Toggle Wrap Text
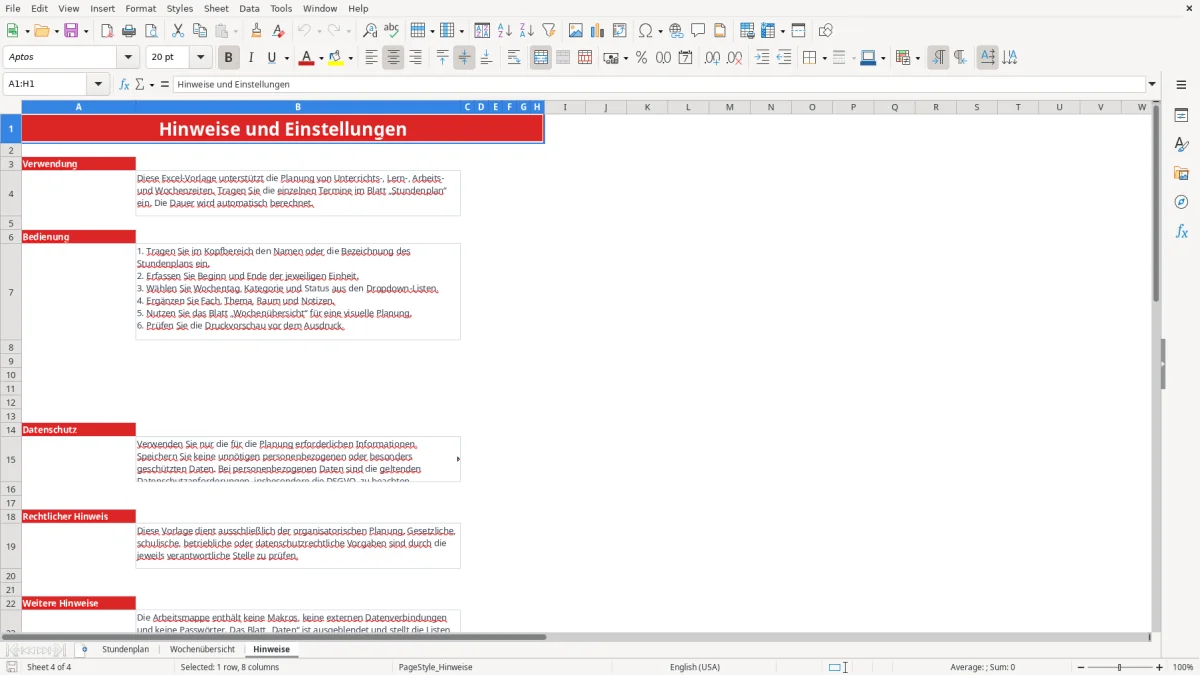This screenshot has height=675, width=1200. click(514, 58)
